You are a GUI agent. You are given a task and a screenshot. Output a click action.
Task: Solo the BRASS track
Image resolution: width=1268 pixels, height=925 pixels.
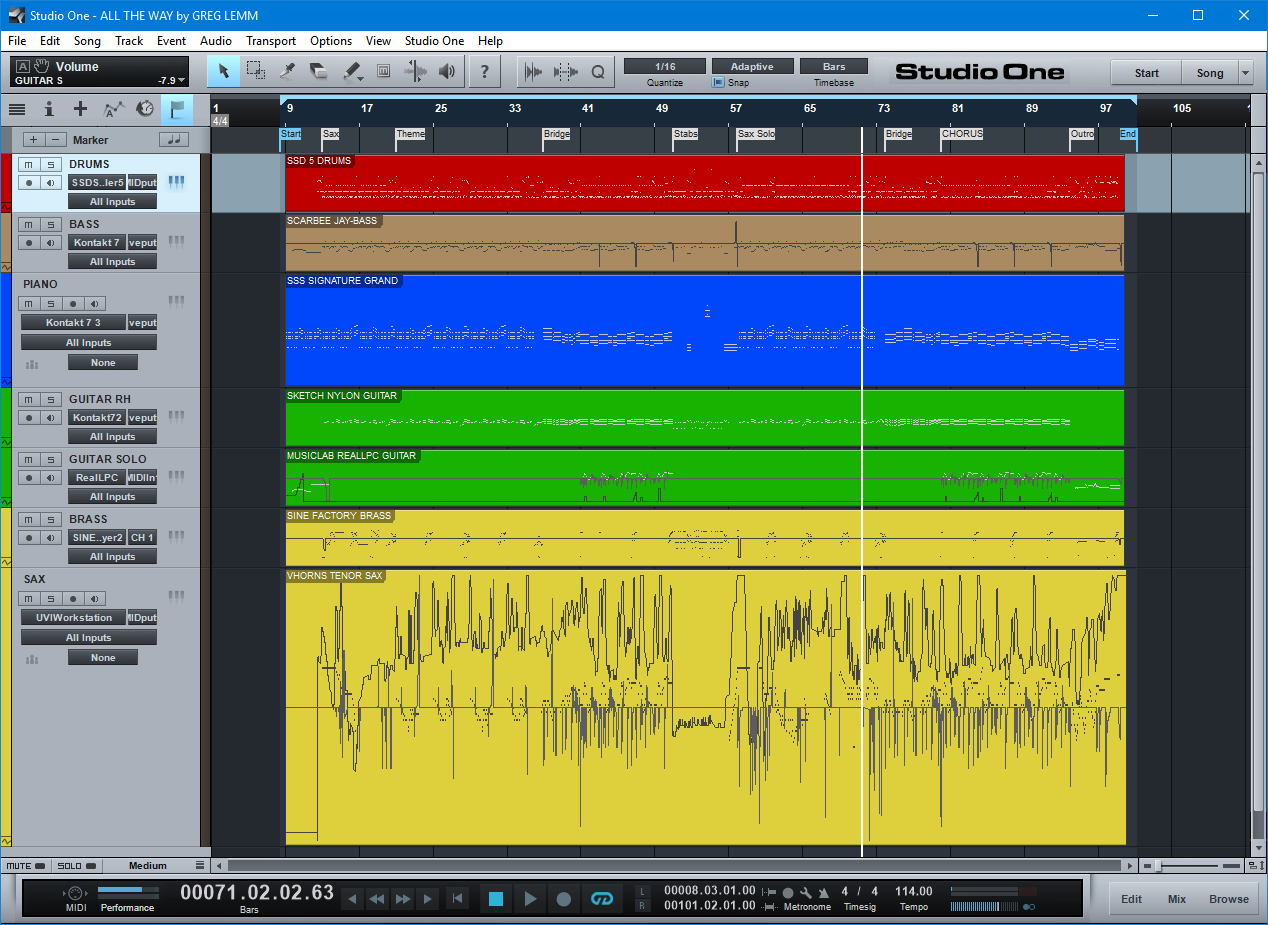coord(50,519)
